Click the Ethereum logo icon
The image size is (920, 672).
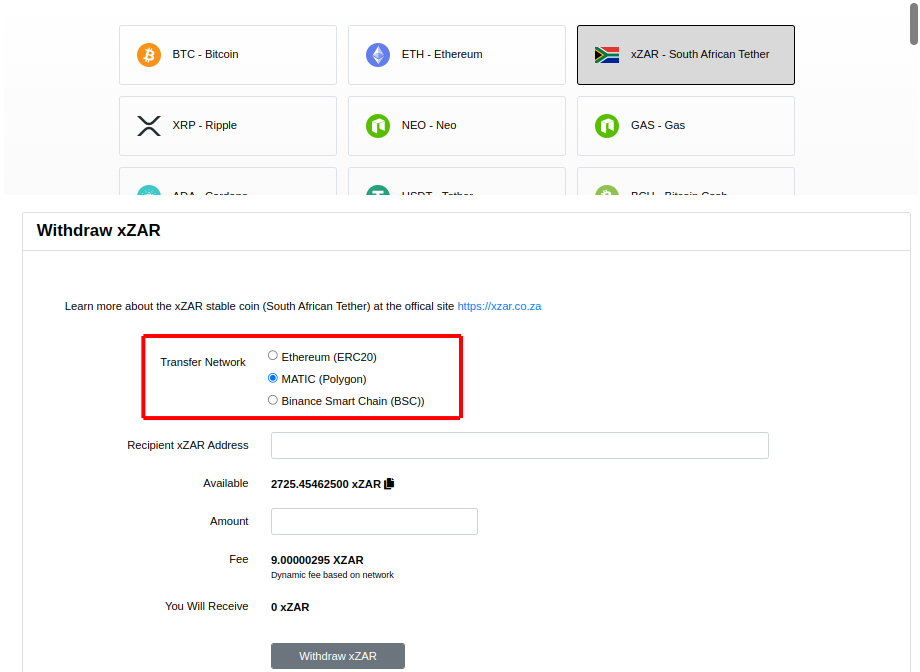tap(378, 55)
